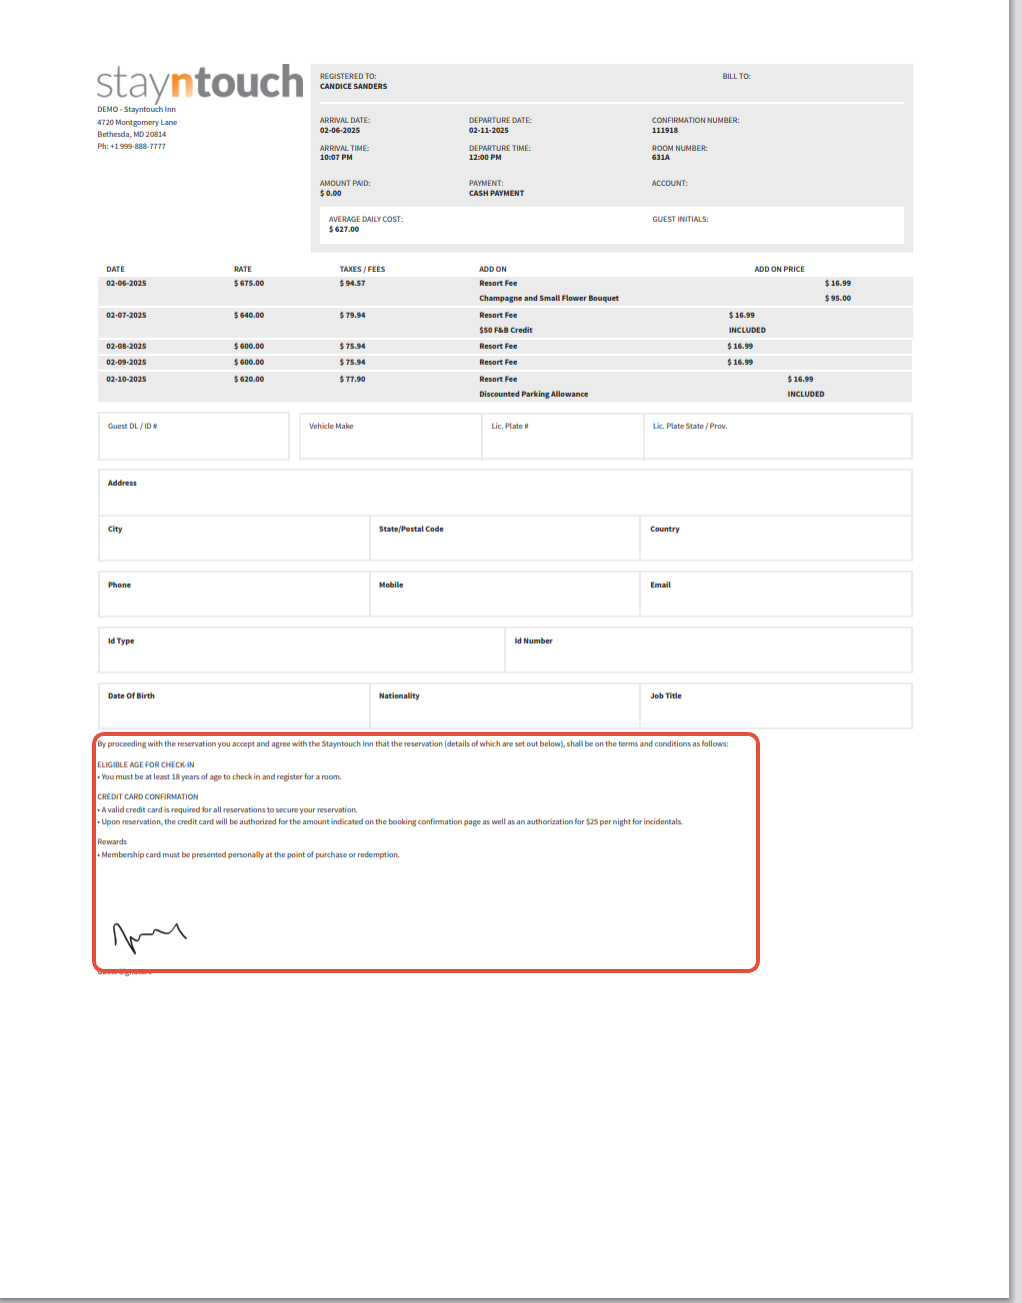Click the Lic. Plate # field

pyautogui.click(x=563, y=436)
